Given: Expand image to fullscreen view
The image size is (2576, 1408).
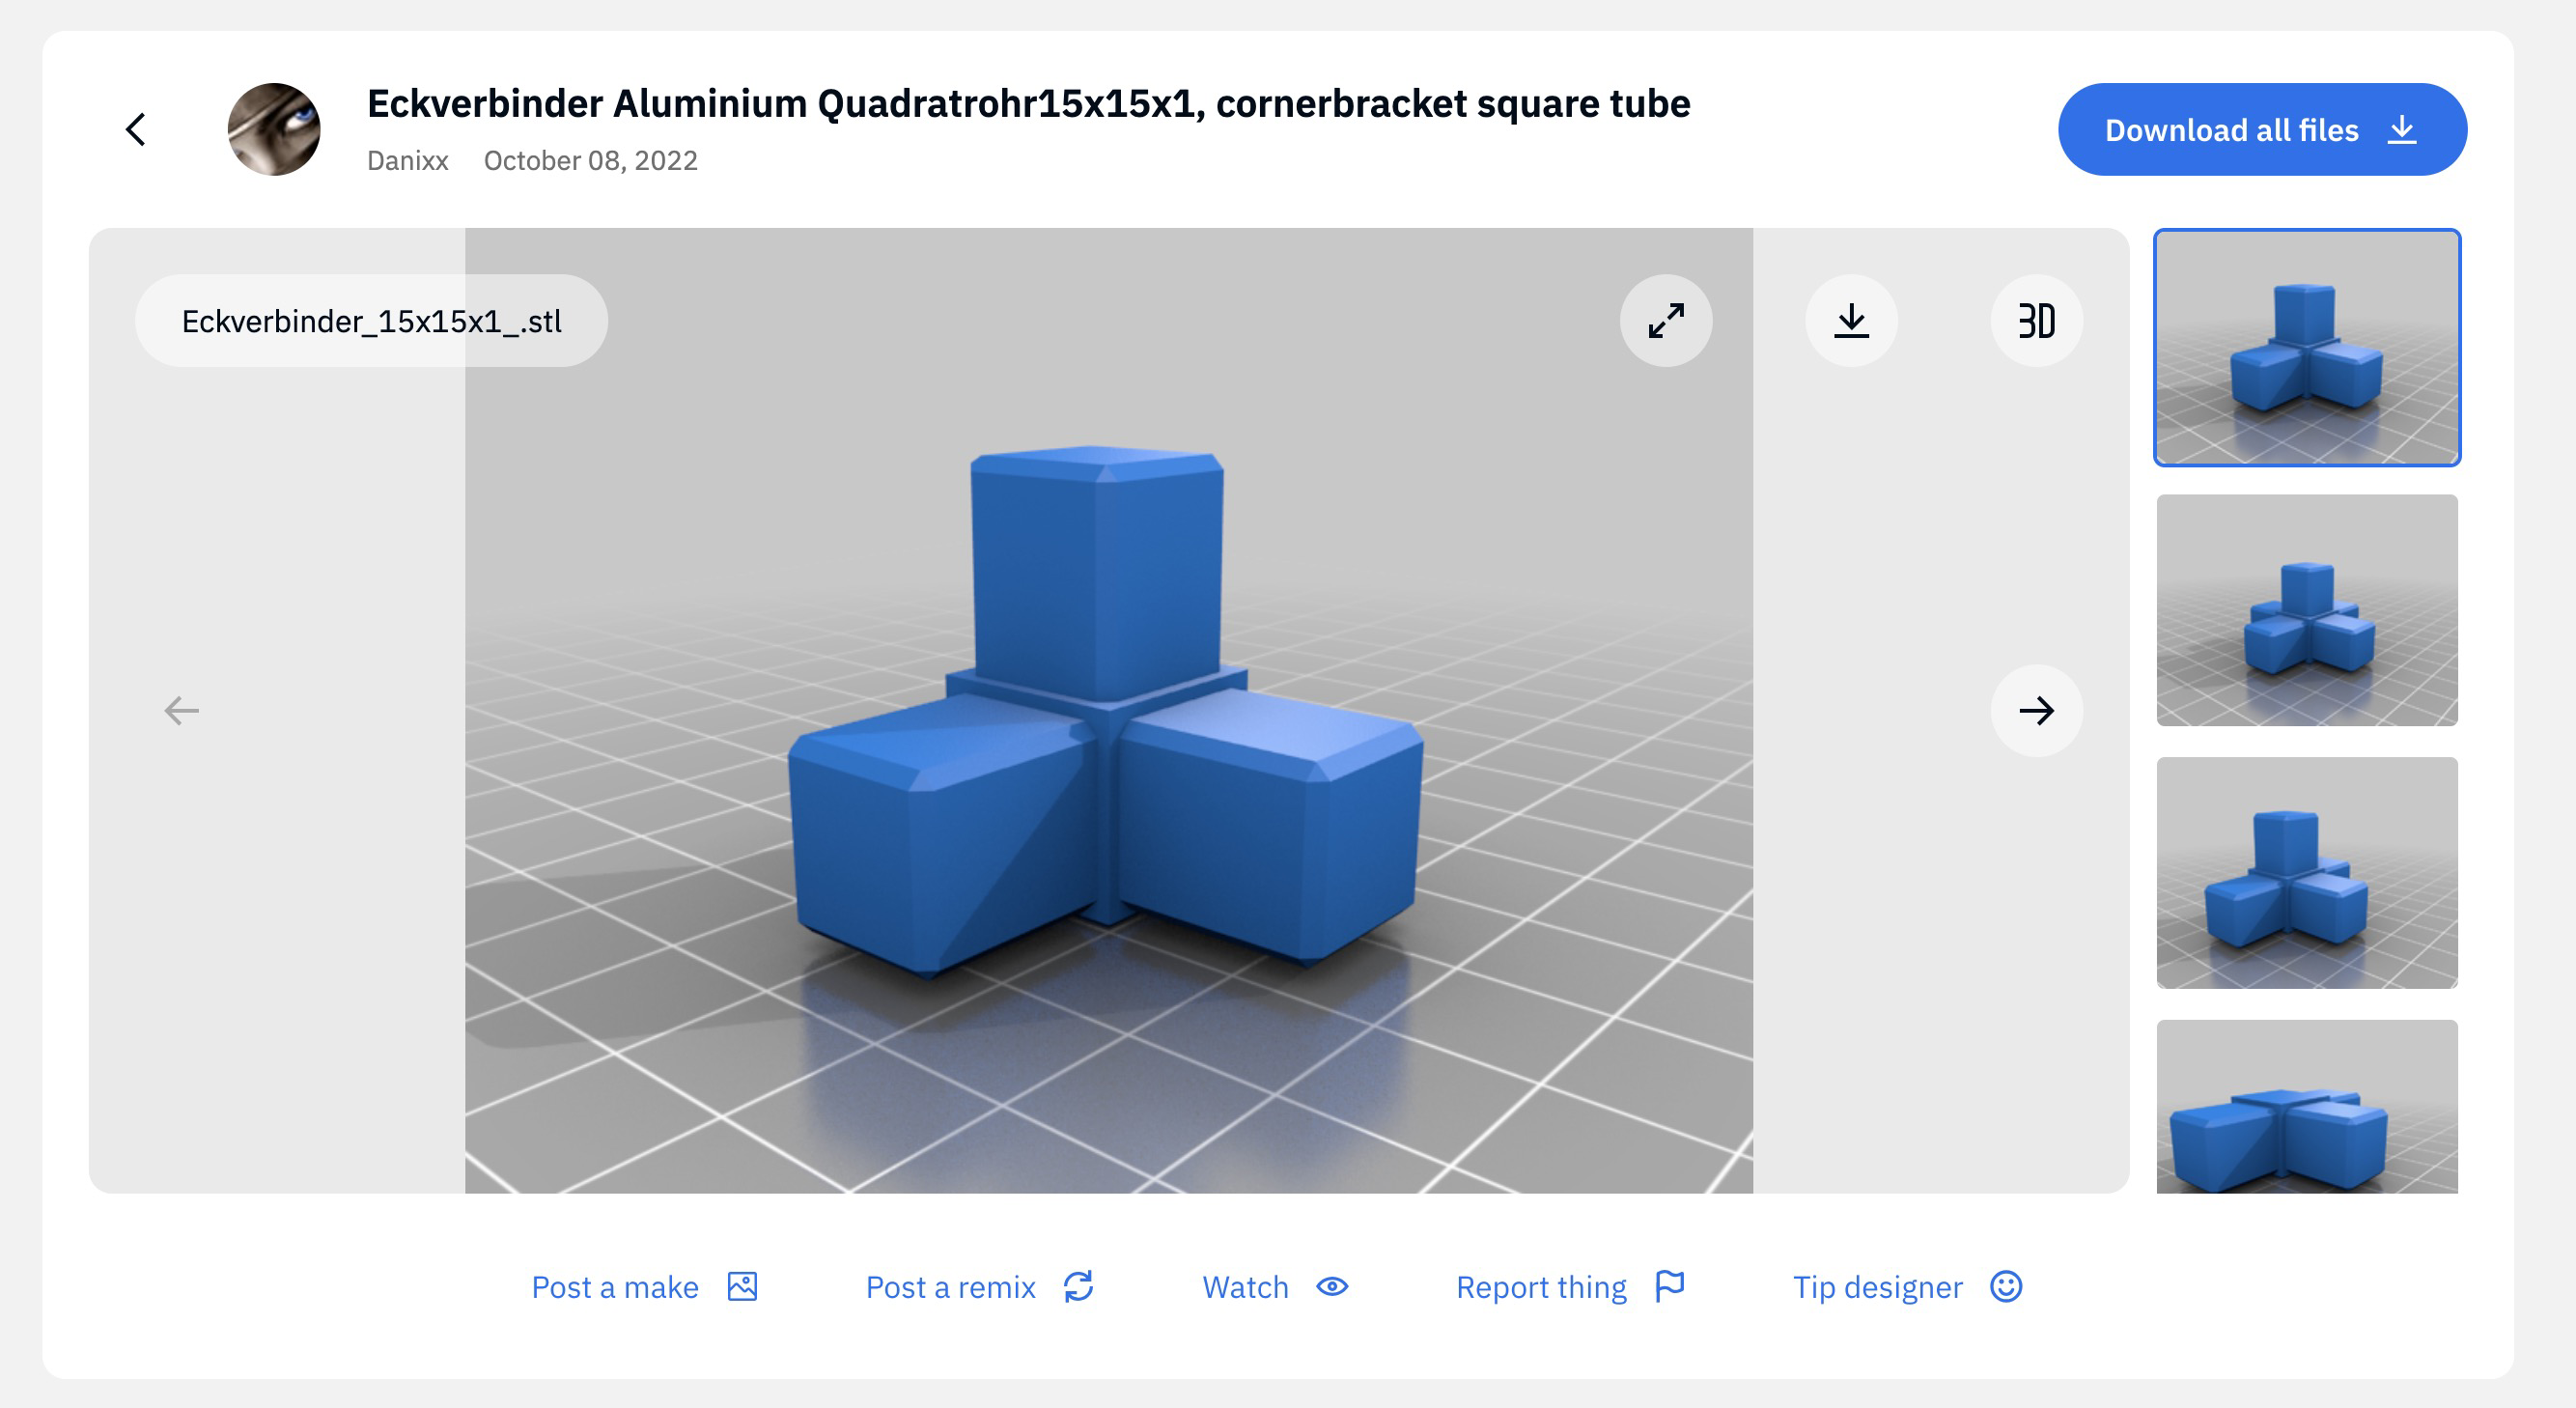Looking at the screenshot, I should [x=1666, y=321].
